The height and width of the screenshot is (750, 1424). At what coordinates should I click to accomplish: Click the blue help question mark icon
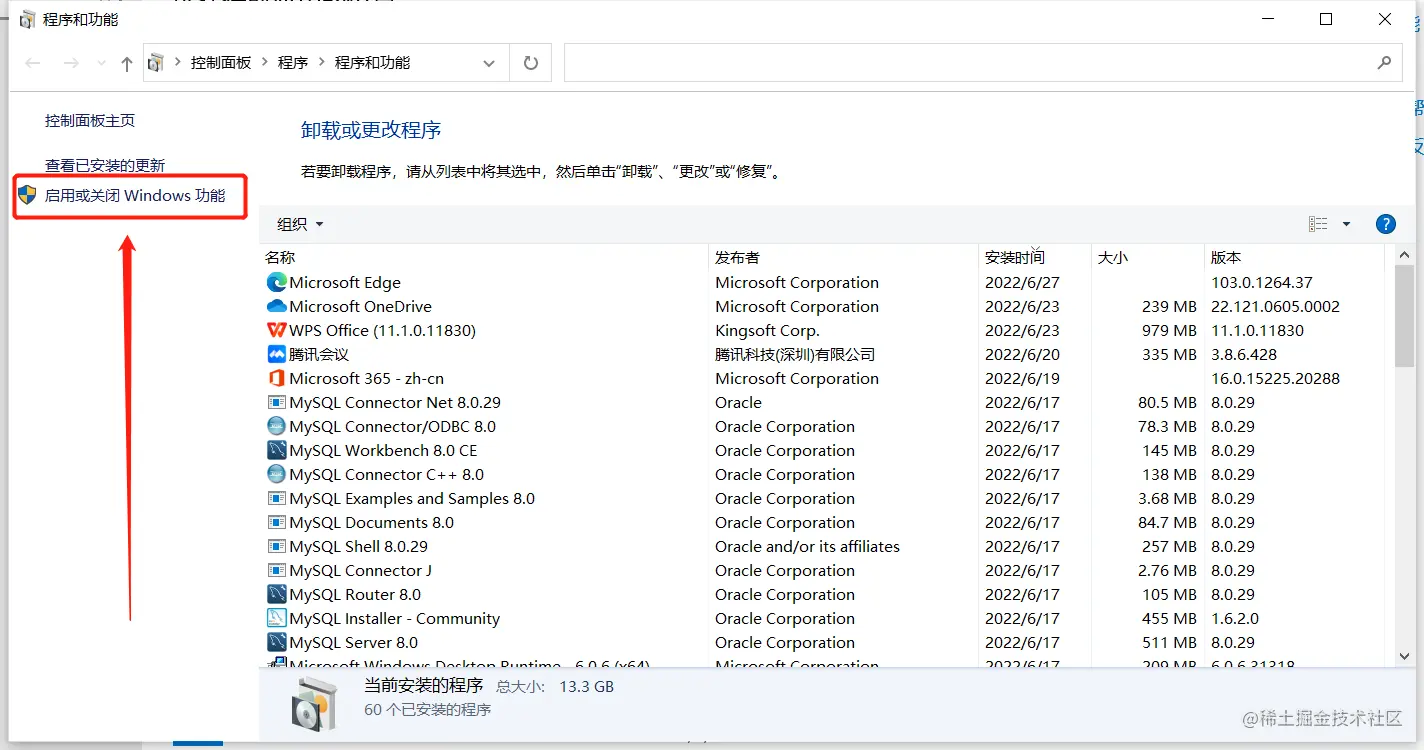1386,224
